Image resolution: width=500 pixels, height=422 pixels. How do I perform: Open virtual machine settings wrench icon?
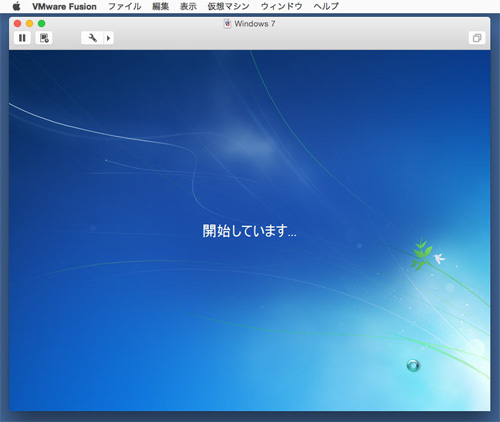(x=93, y=38)
